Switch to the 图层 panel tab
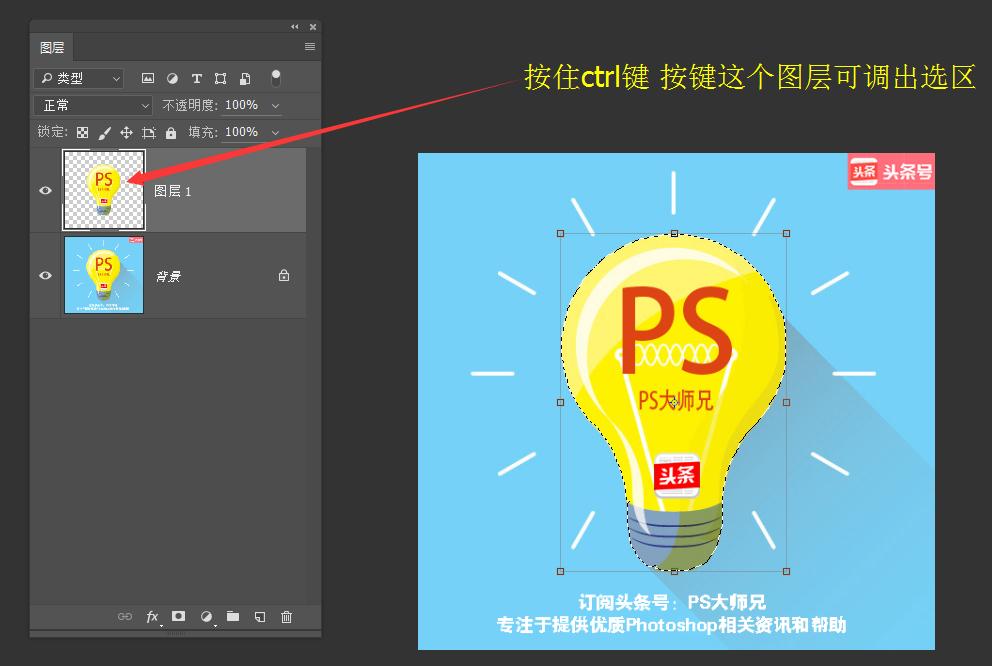 52,46
